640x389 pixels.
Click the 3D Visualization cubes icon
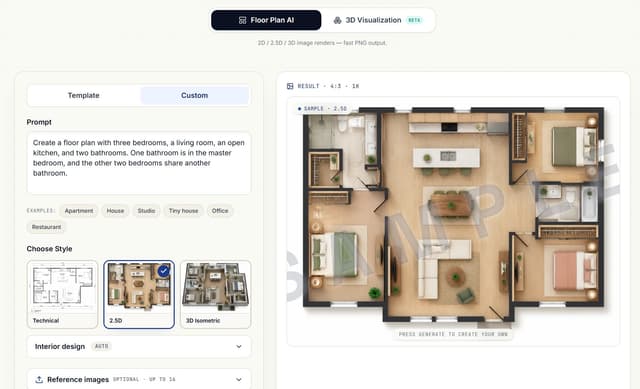337,20
